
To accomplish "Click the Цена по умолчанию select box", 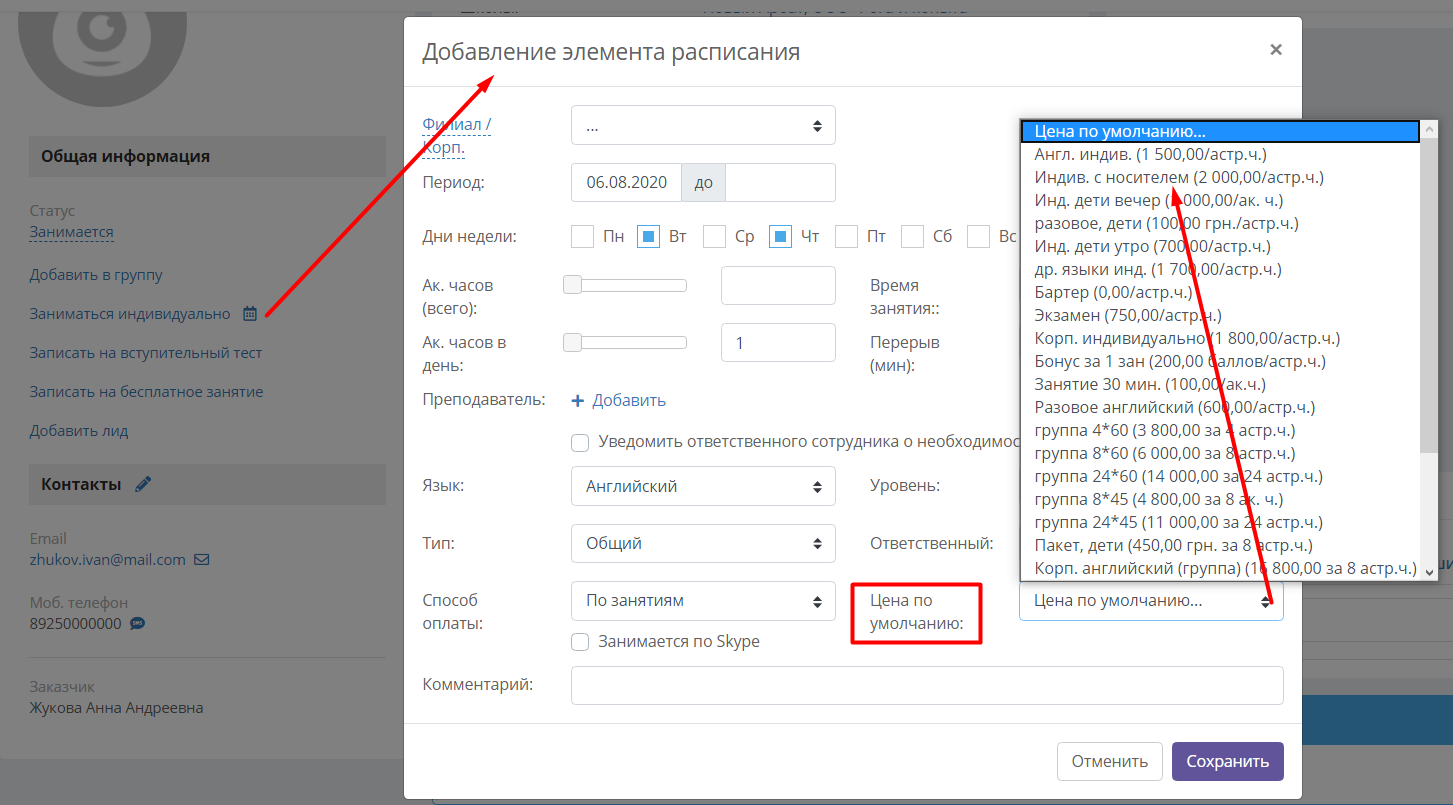I will (x=1151, y=601).
